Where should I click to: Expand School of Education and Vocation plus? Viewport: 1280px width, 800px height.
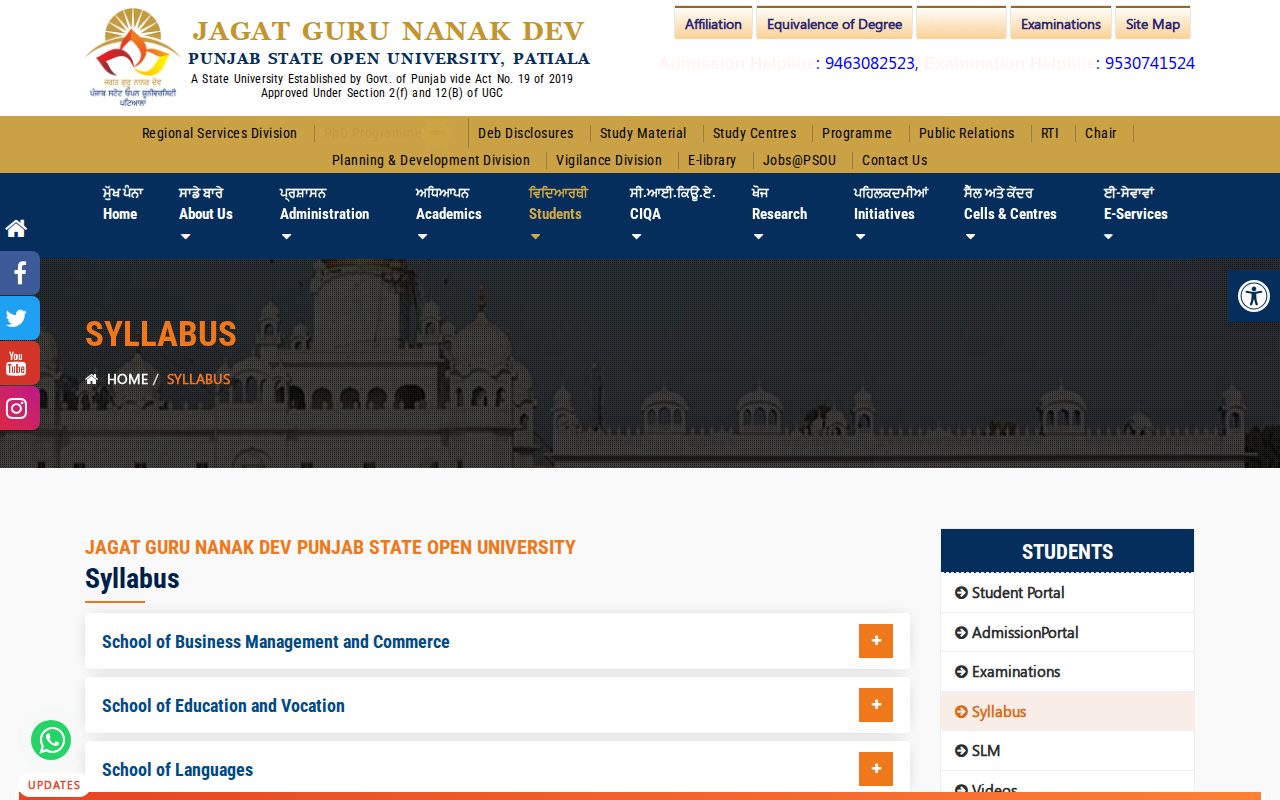[x=876, y=705]
